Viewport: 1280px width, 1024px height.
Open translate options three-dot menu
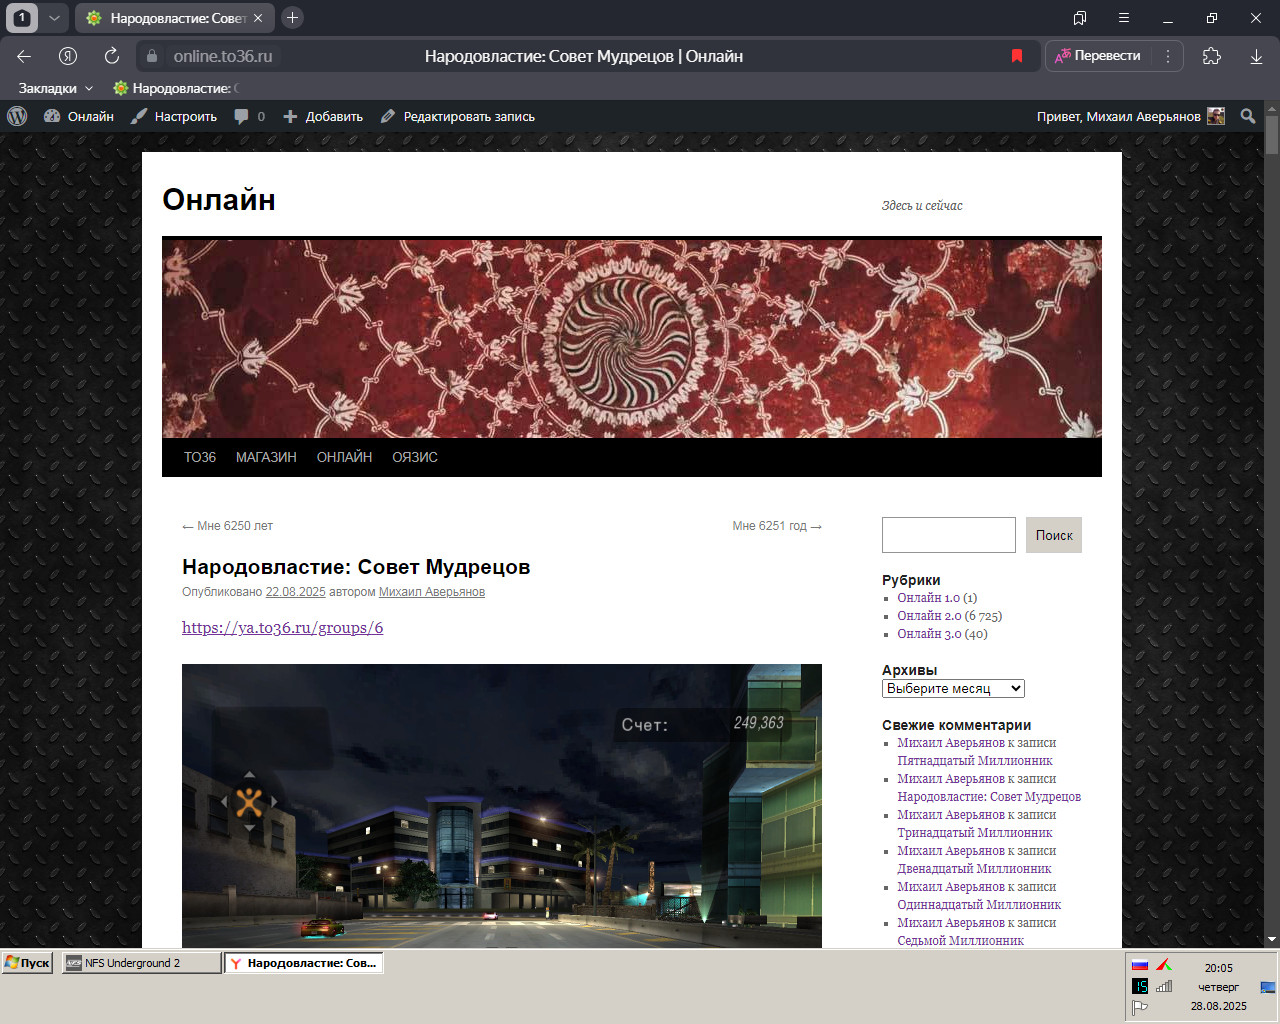[x=1167, y=56]
